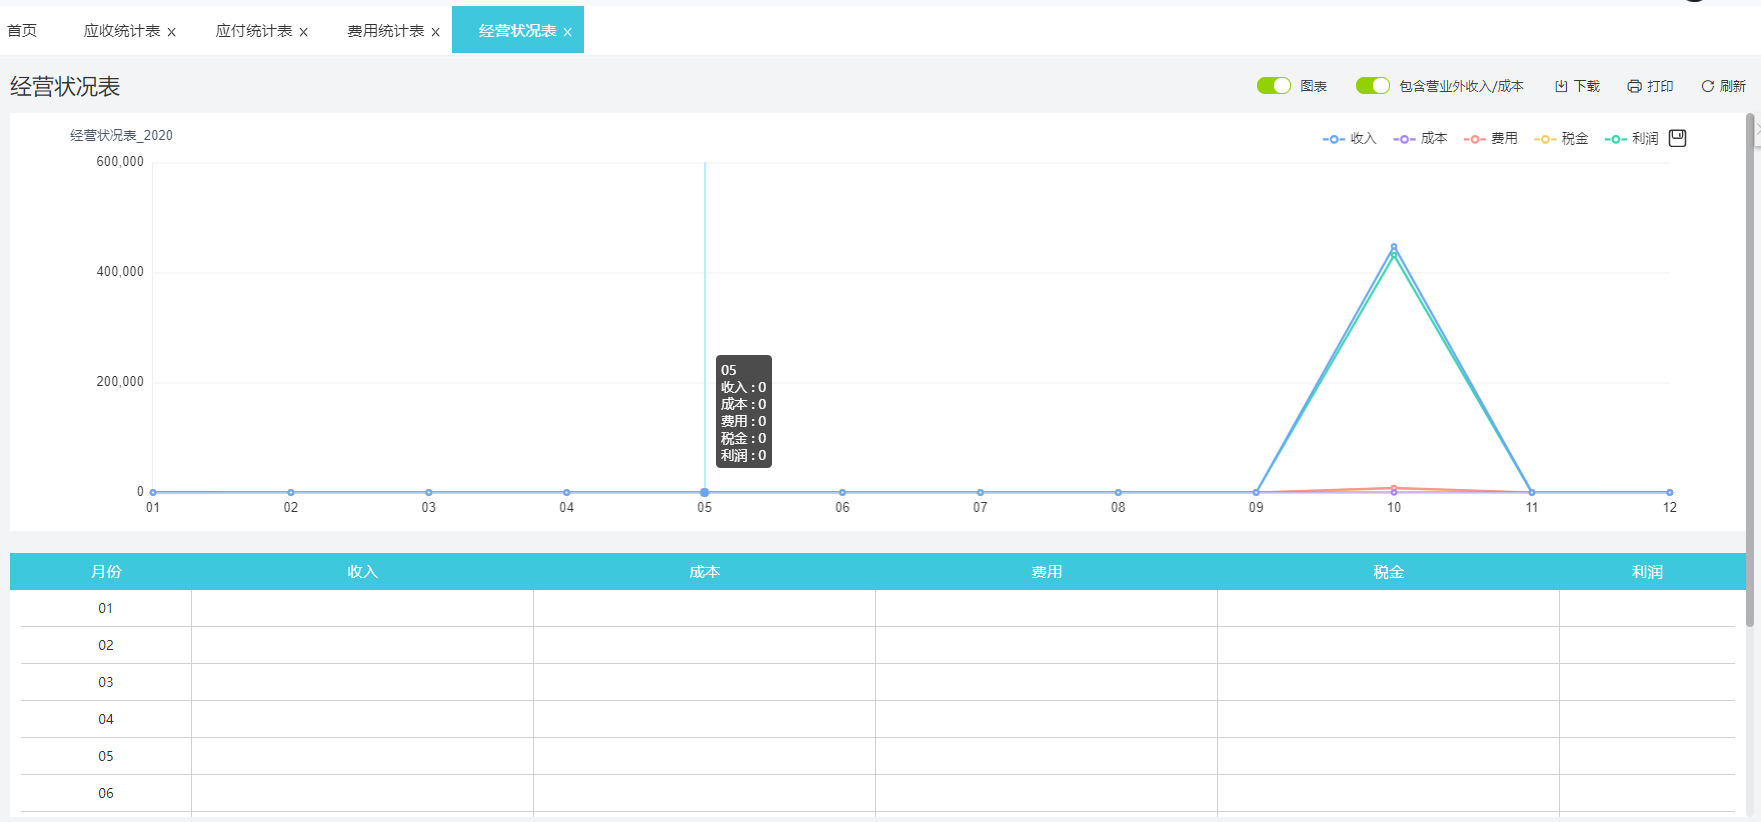Switch to the 首页 tab

tap(22, 31)
